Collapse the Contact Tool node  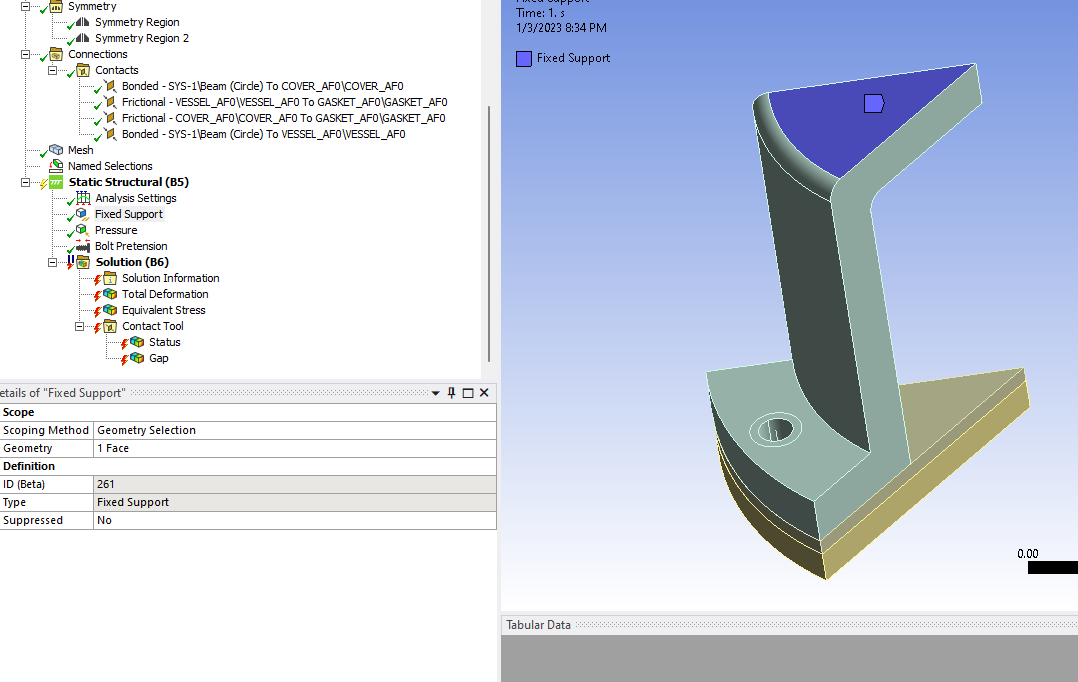click(79, 326)
